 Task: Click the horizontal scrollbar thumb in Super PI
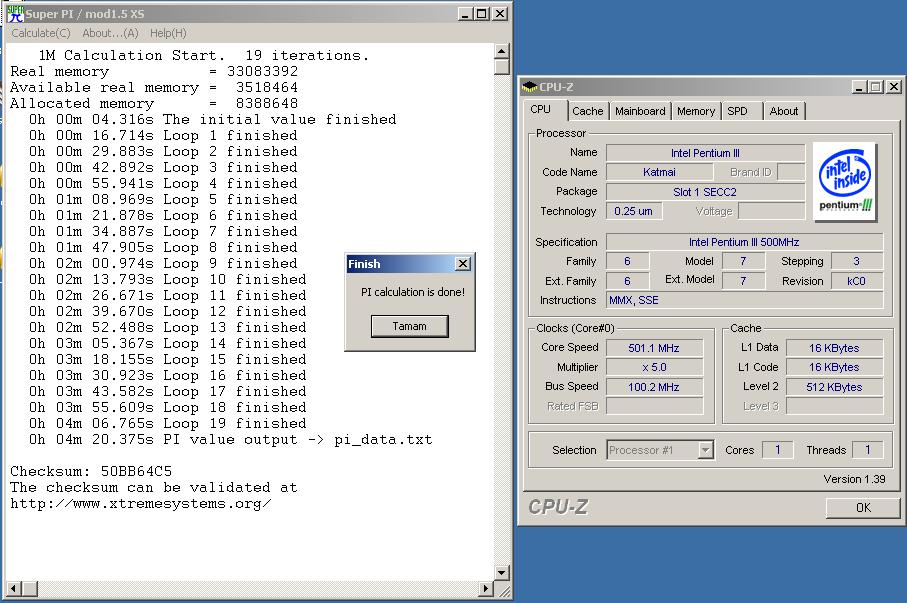click(x=30, y=589)
